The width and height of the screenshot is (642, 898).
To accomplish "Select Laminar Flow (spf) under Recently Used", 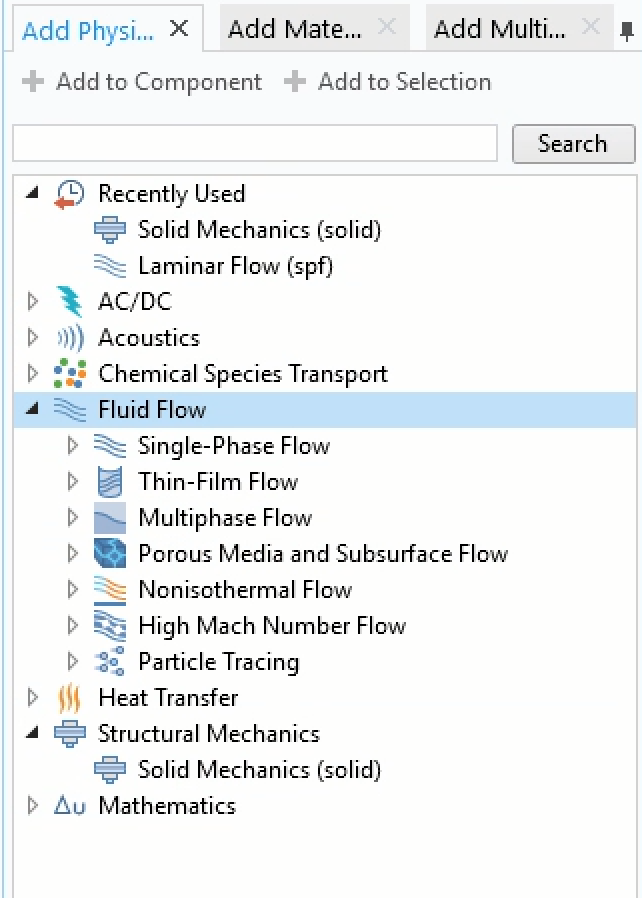I will click(x=235, y=266).
